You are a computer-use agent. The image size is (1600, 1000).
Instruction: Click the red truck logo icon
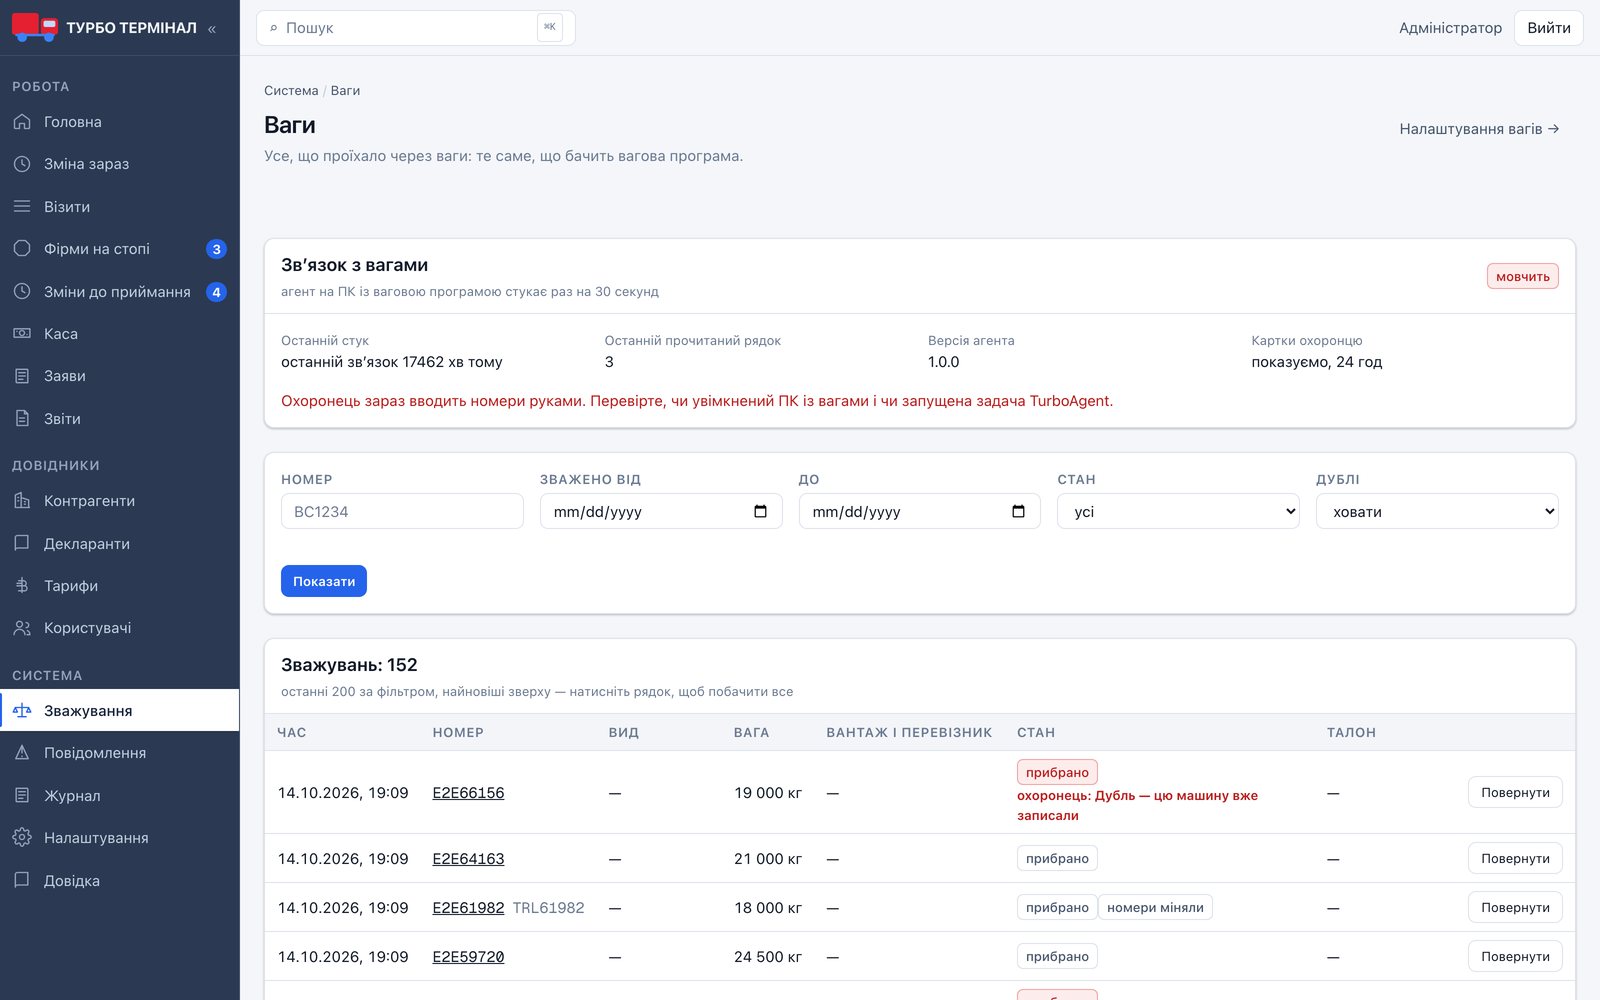tap(35, 27)
